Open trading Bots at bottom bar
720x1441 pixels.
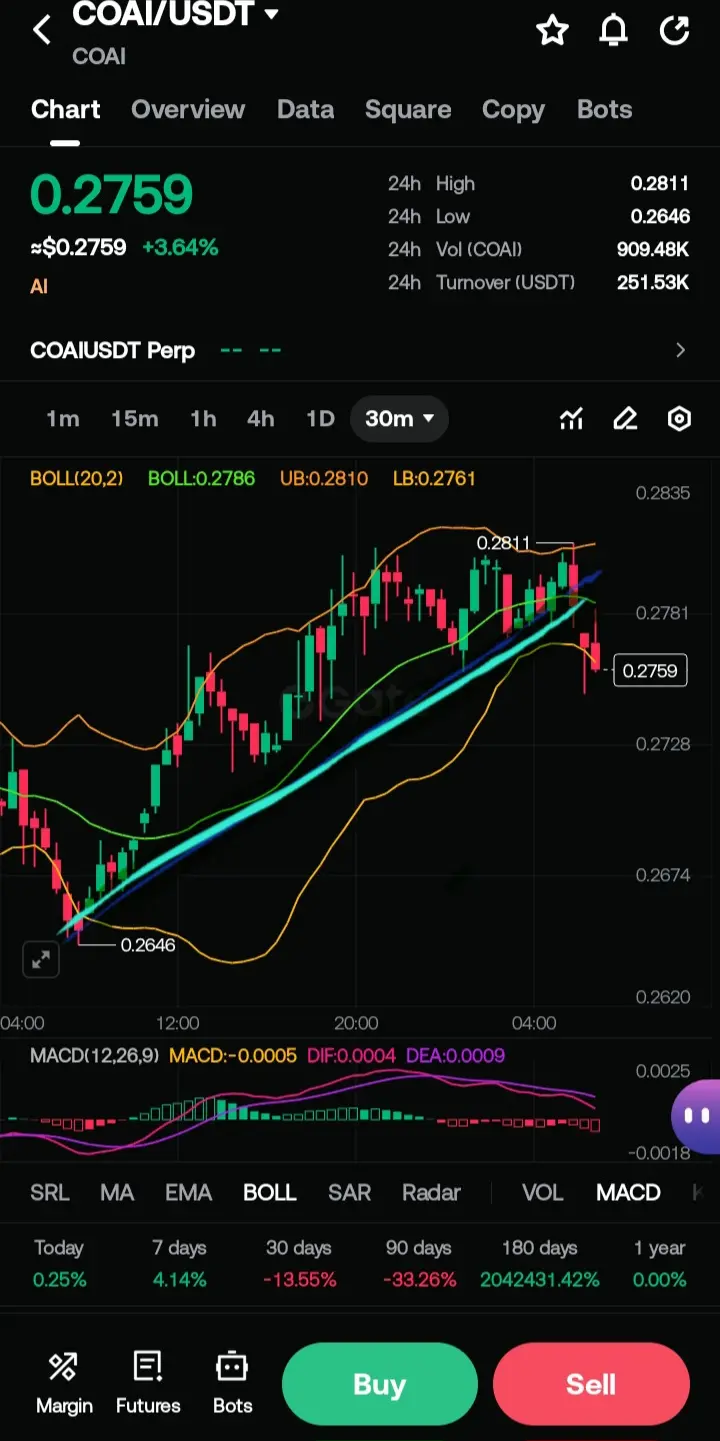232,1384
